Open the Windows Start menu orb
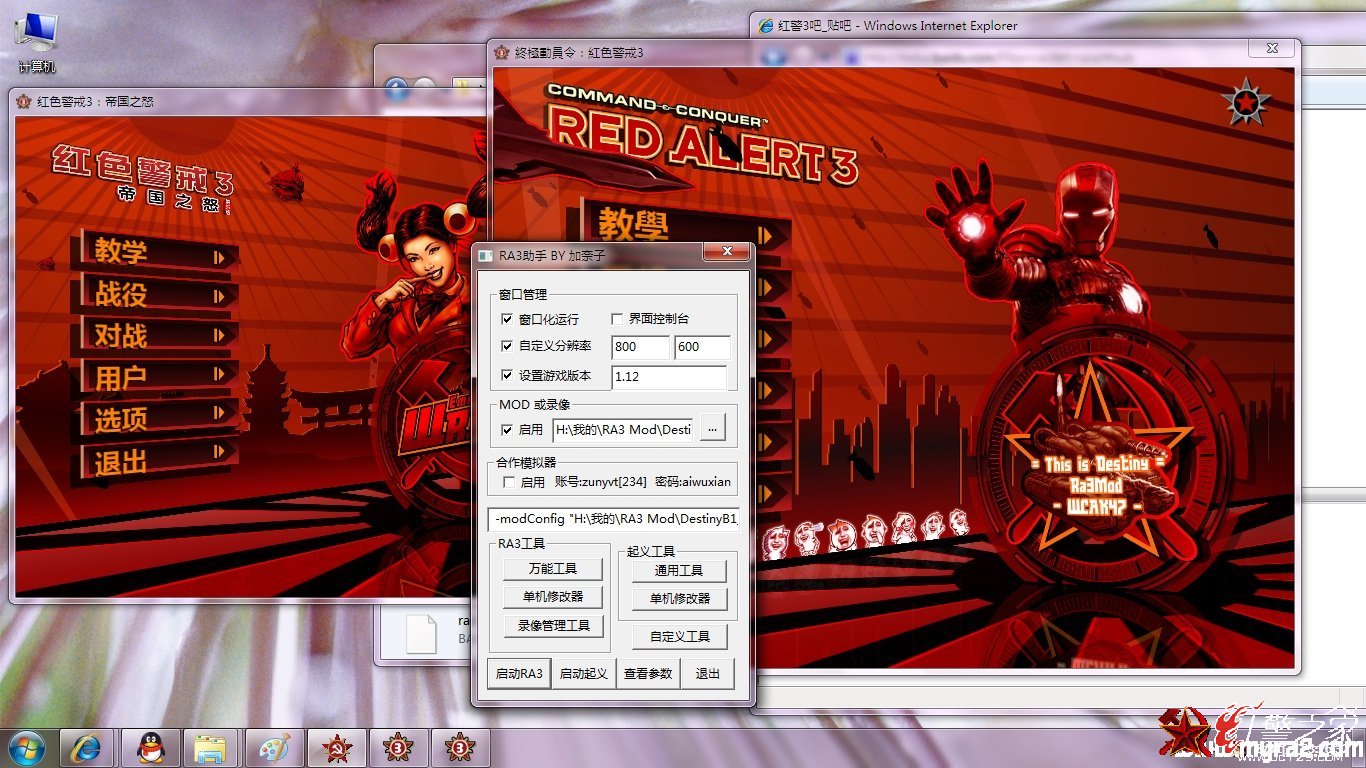 point(27,747)
